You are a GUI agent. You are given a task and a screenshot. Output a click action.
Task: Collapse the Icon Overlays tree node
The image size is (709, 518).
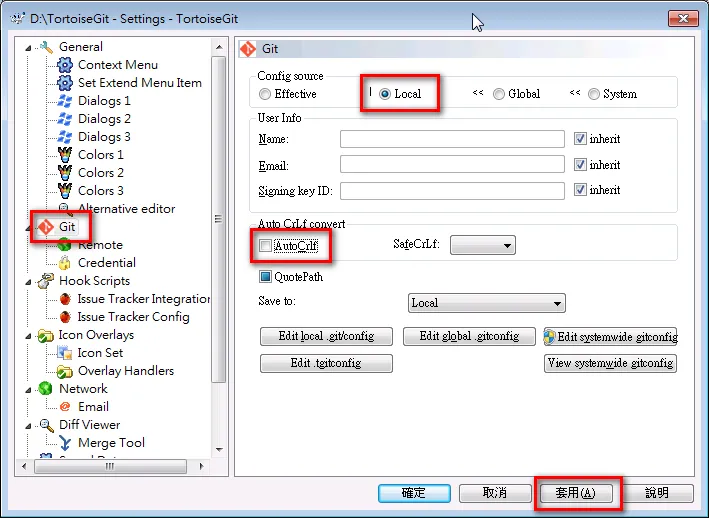click(28, 336)
